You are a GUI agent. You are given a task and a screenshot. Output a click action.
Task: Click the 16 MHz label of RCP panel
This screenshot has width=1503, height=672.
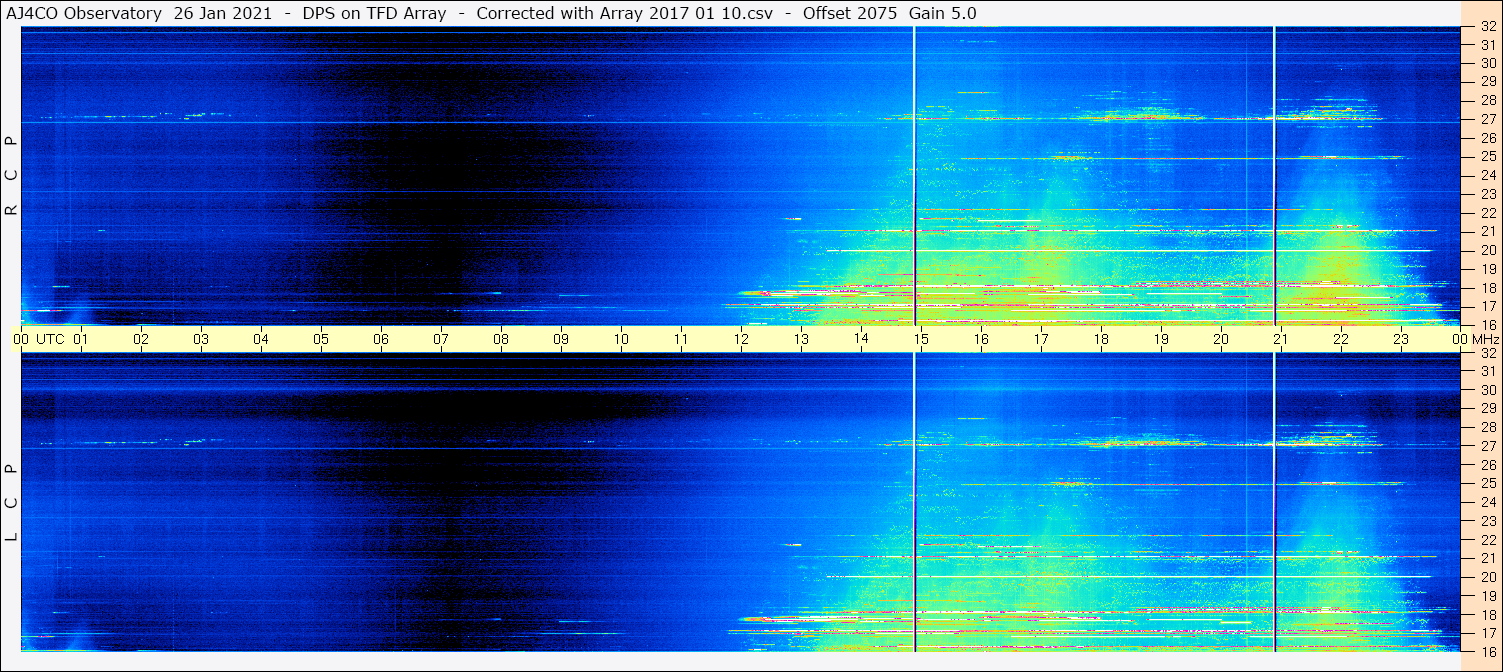point(1487,325)
